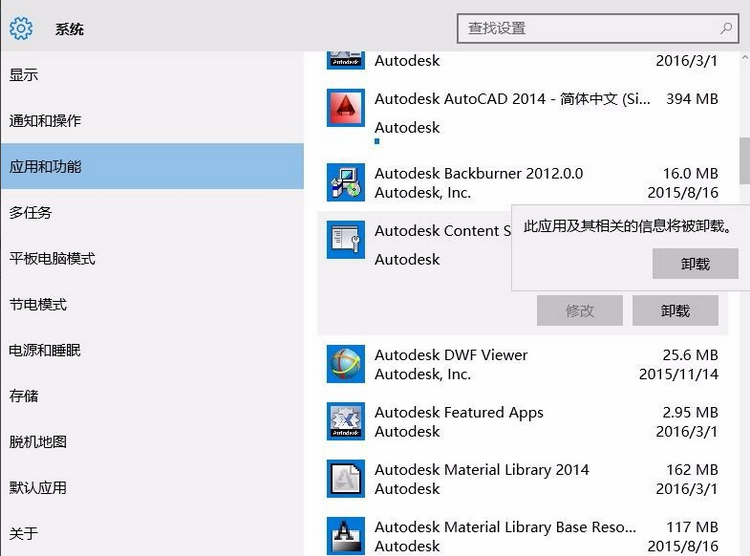The height and width of the screenshot is (556, 750).
Task: Confirm 卸载 in the popup
Action: [x=695, y=264]
